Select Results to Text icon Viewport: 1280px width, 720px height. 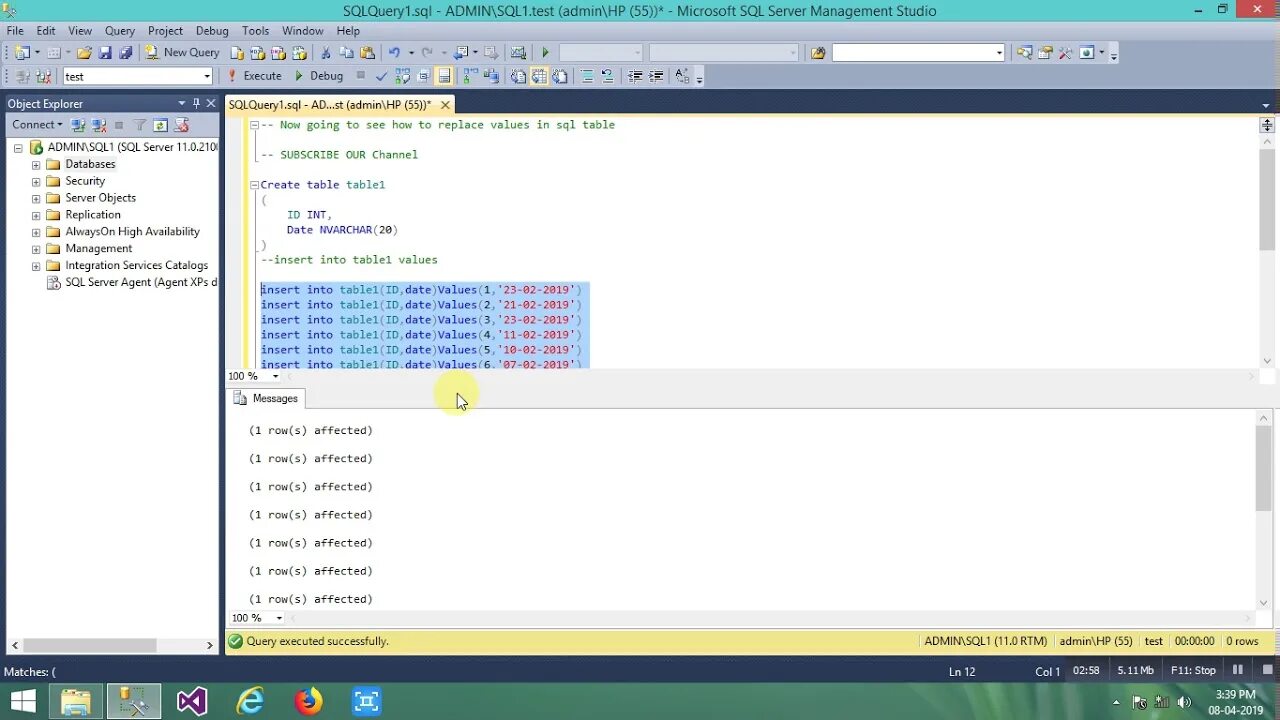point(517,75)
